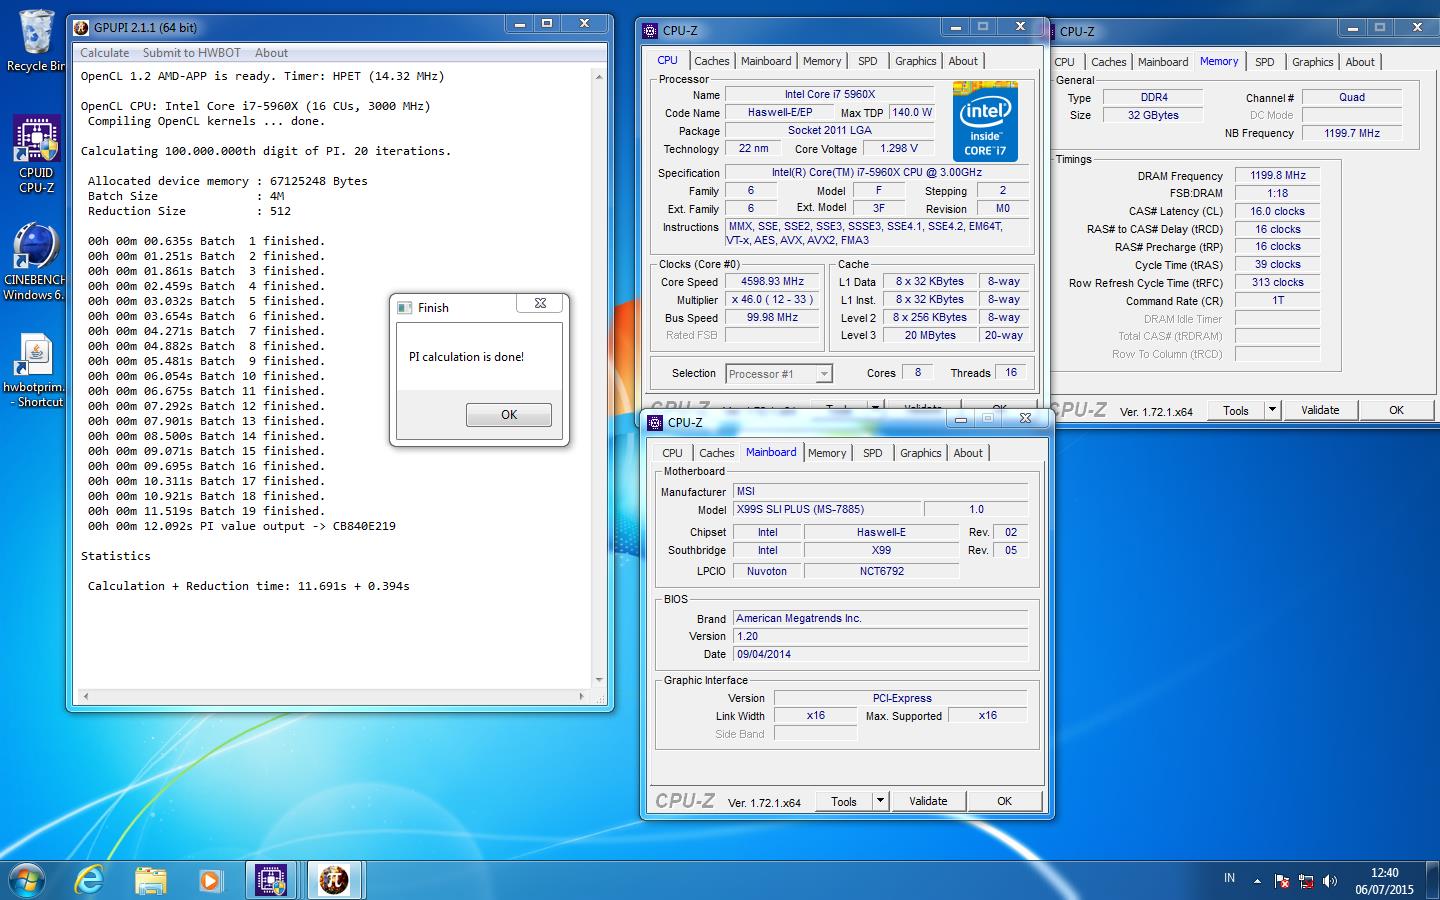Click OK in Mainboard window
This screenshot has height=900, width=1440.
pyautogui.click(x=1005, y=801)
